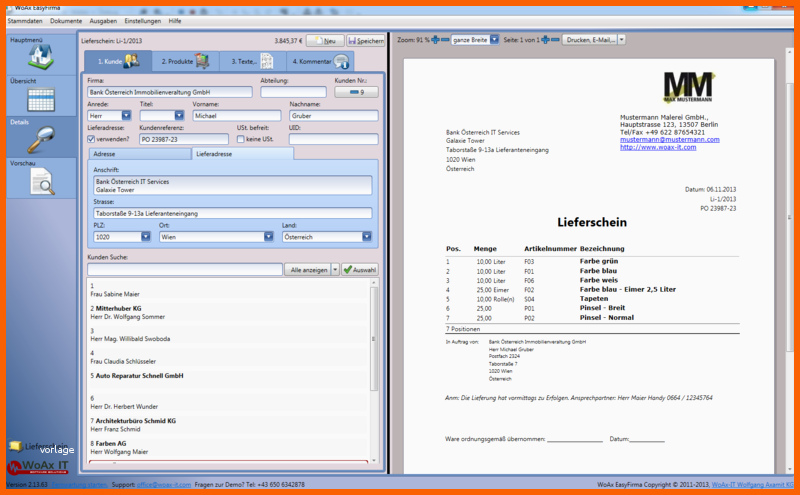This screenshot has height=495, width=800.
Task: Expand the Ort dropdown
Action: coord(268,237)
